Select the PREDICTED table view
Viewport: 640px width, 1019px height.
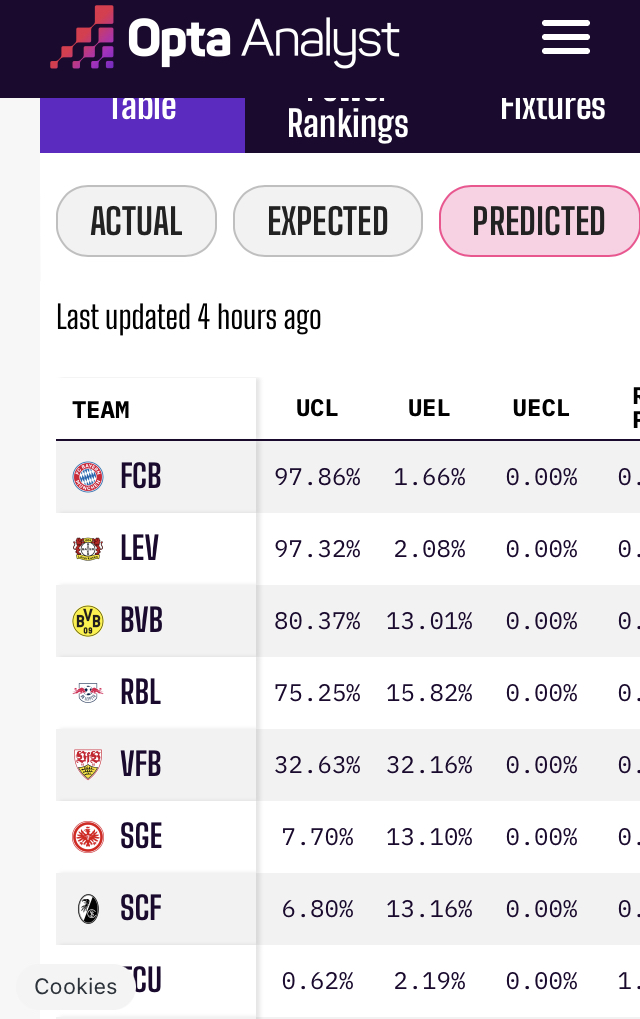tap(539, 221)
